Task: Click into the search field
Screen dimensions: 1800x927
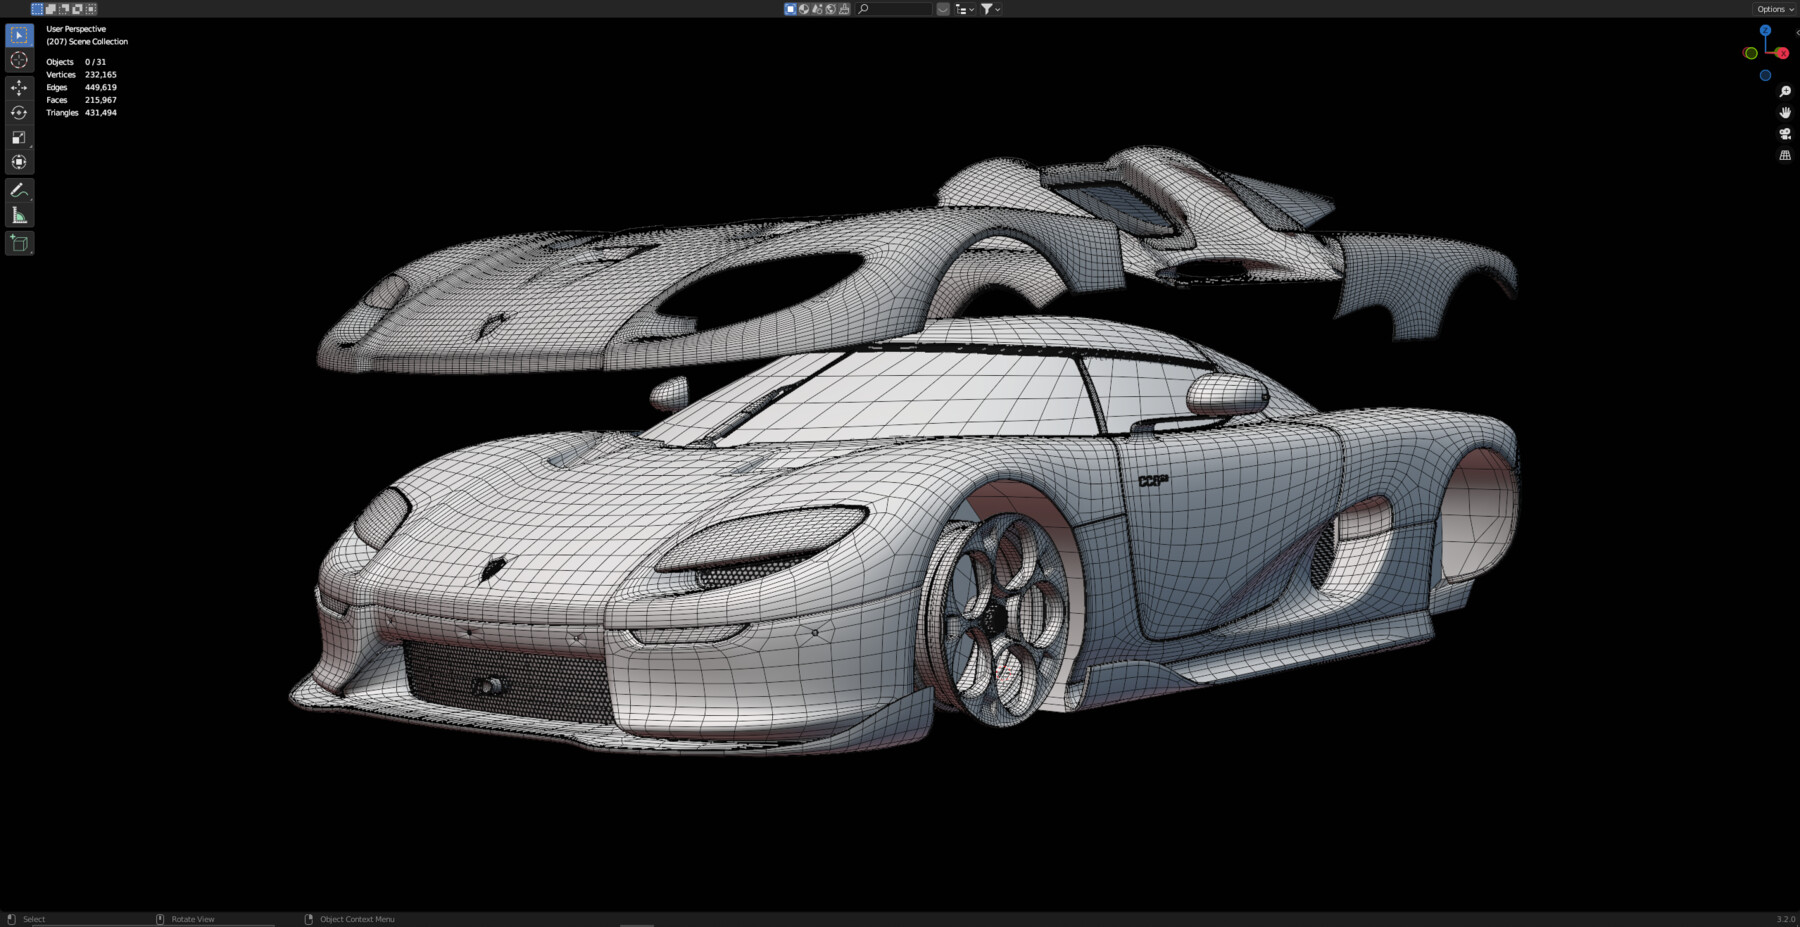Action: [894, 9]
